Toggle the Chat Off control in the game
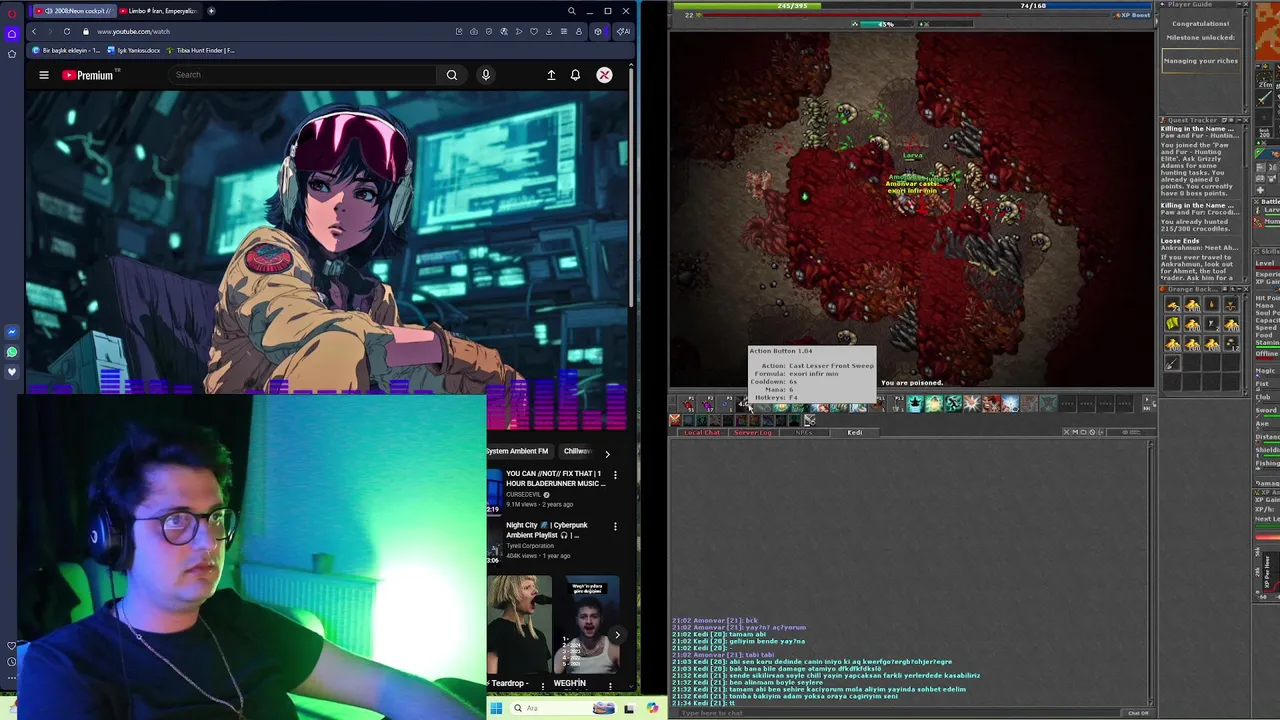This screenshot has height=720, width=1280. coord(1138,713)
